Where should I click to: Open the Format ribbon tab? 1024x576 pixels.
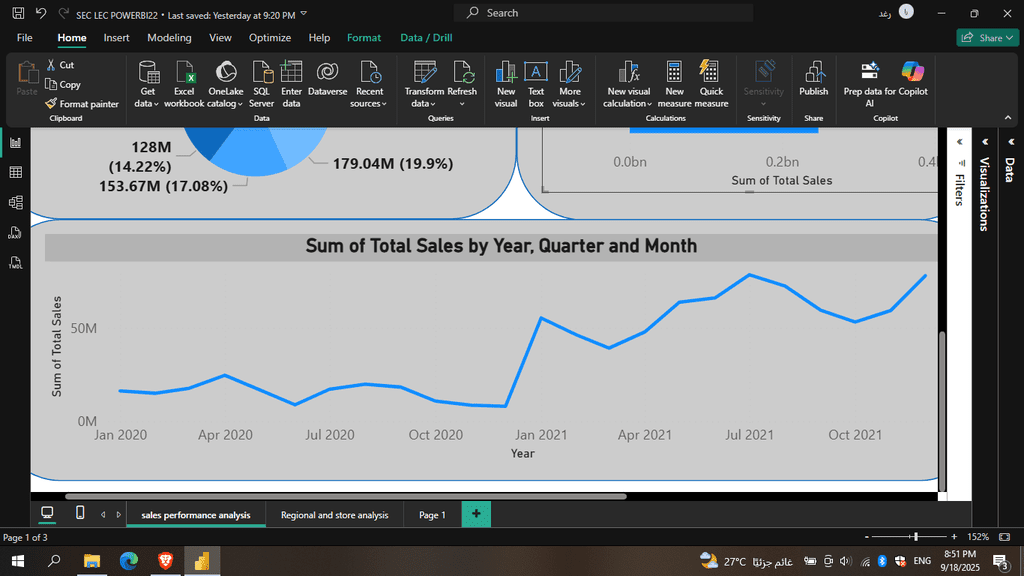tap(364, 38)
